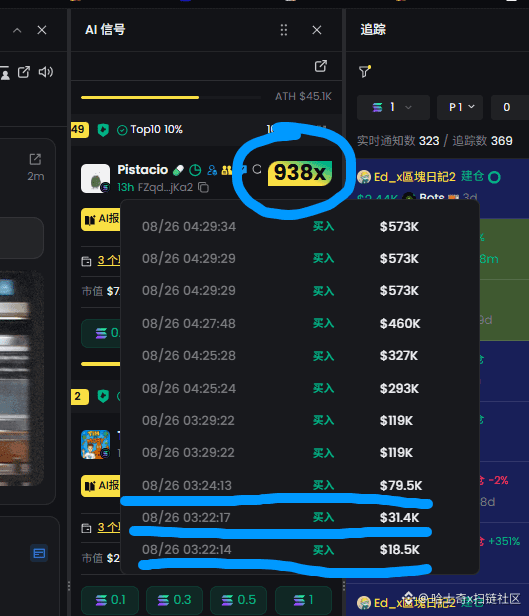Click the pill icon next to Pistacio
The width and height of the screenshot is (529, 616).
coord(178,170)
